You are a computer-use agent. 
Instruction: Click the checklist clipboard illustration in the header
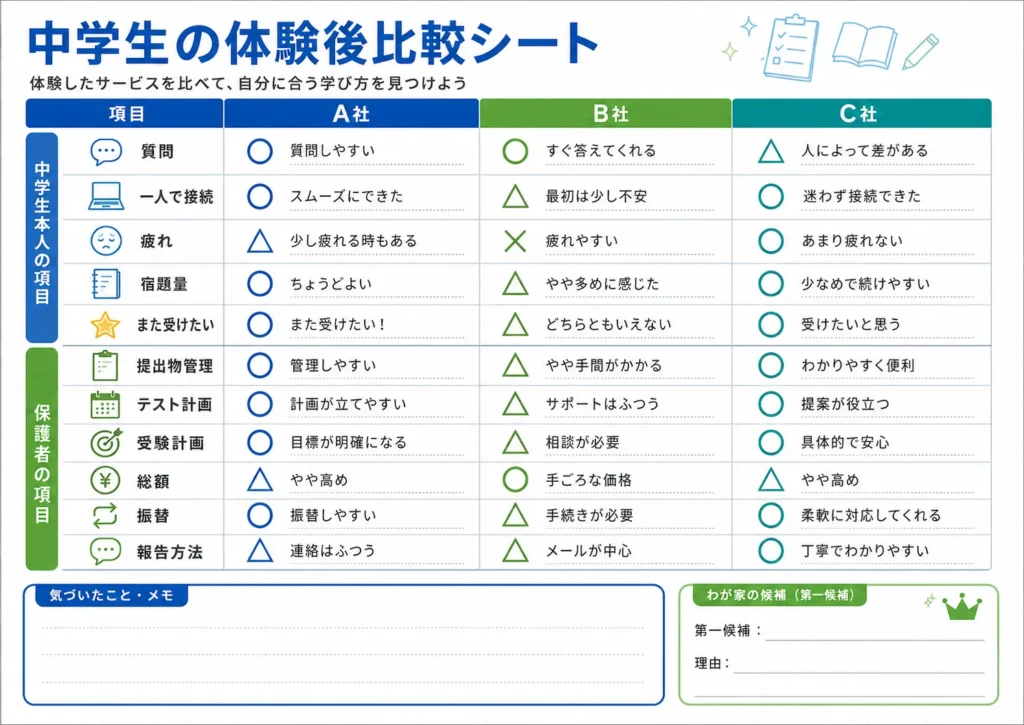pos(791,47)
